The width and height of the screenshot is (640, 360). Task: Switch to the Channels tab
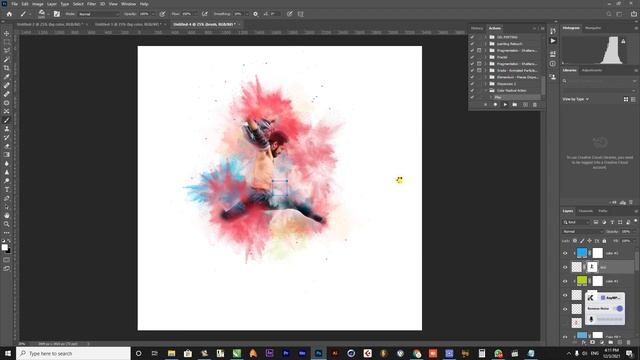pyautogui.click(x=586, y=211)
